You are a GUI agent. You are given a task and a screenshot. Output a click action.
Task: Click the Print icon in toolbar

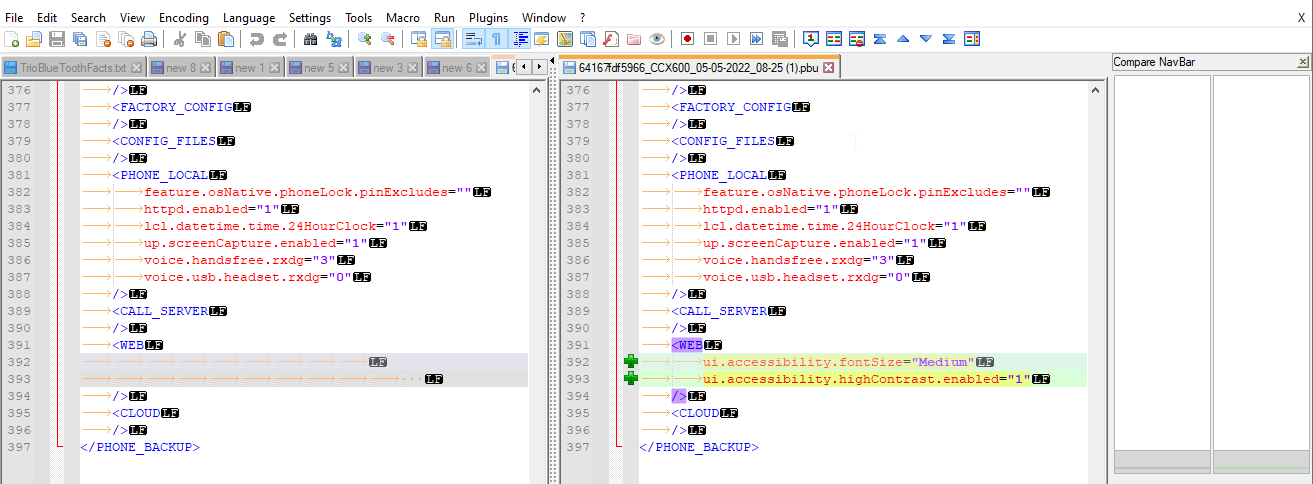149,39
